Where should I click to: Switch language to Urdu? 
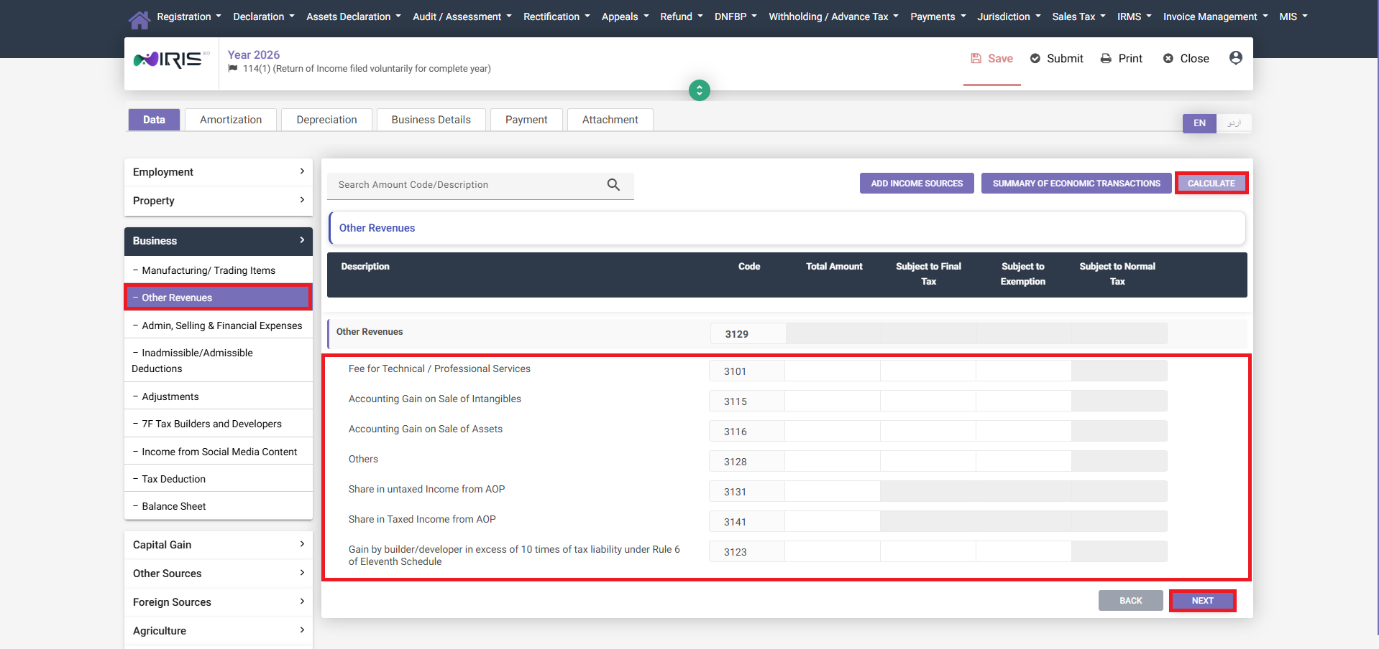1234,123
